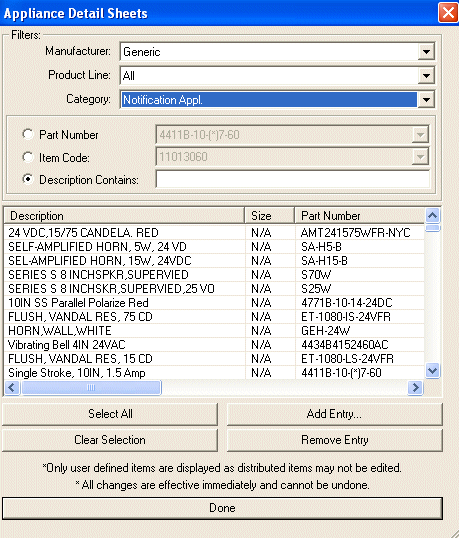Image resolution: width=459 pixels, height=538 pixels.
Task: Select the Item Code radio button
Action: click(28, 157)
